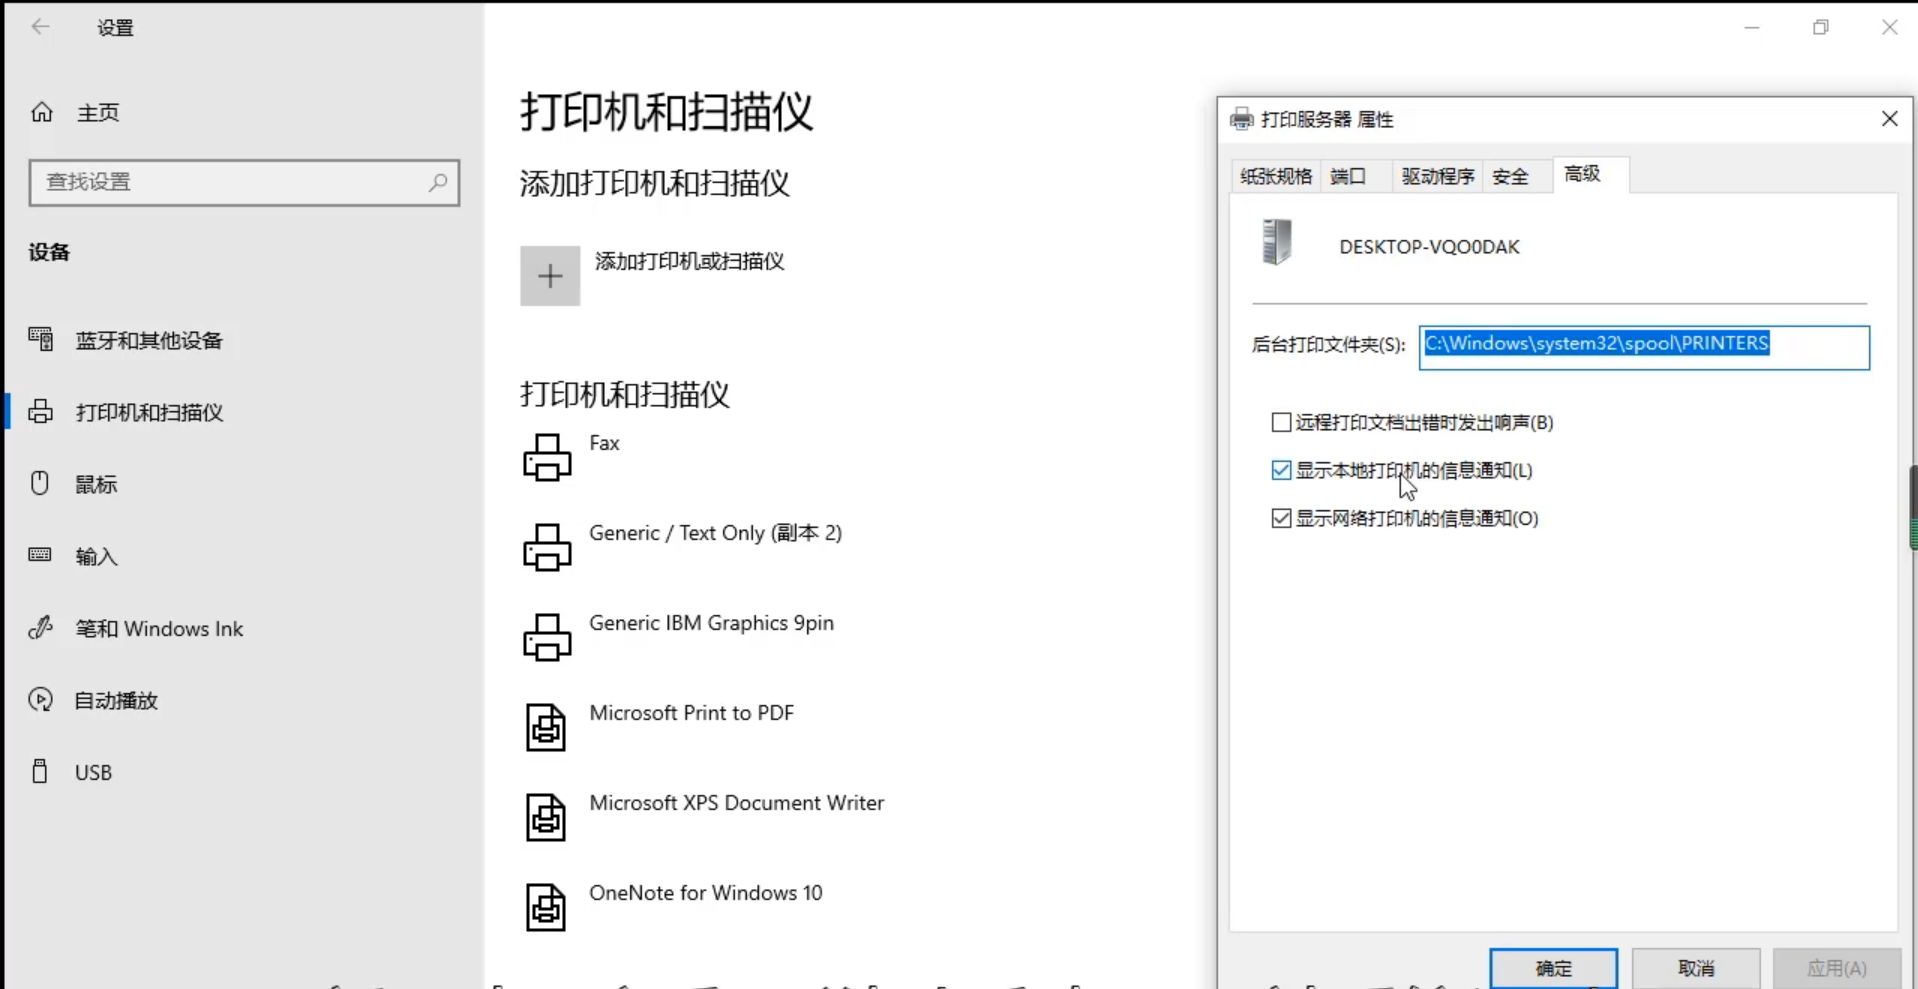Toggle 显示网络打印机的信息通知 checkbox
Screen dimensions: 1918x989
click(1281, 518)
